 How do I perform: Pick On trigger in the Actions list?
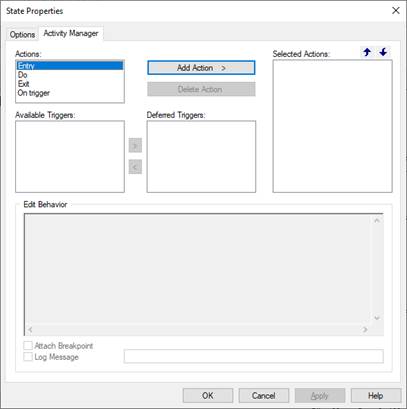[x=70, y=93]
